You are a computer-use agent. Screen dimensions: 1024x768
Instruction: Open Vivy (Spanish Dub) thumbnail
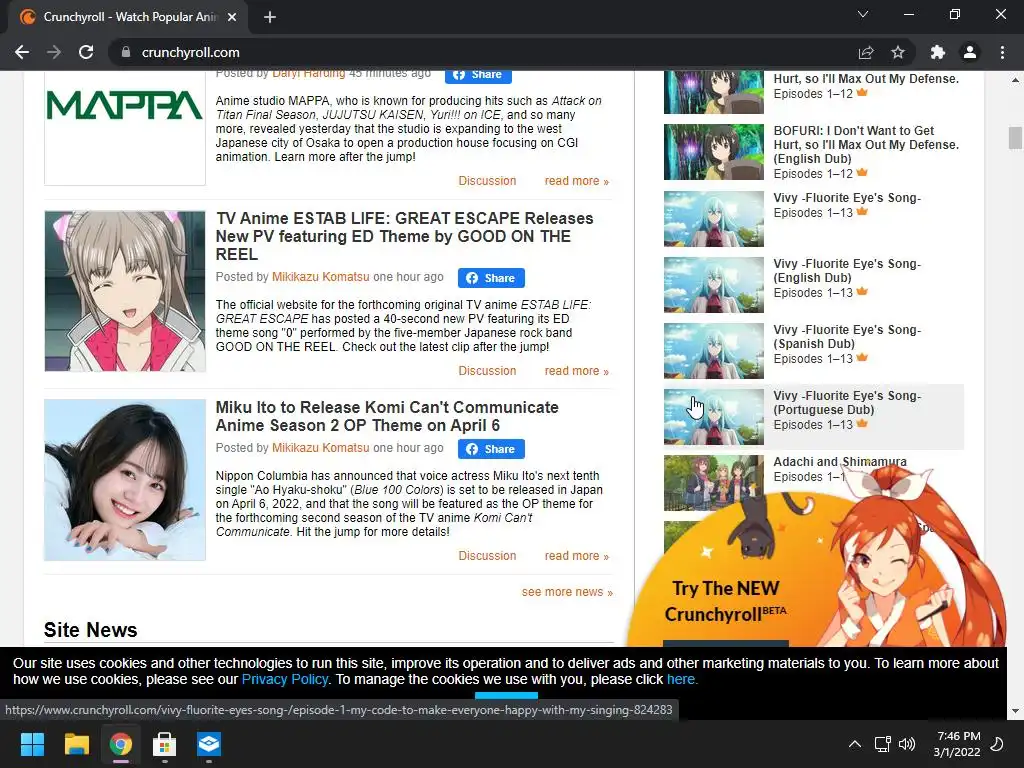pyautogui.click(x=714, y=351)
